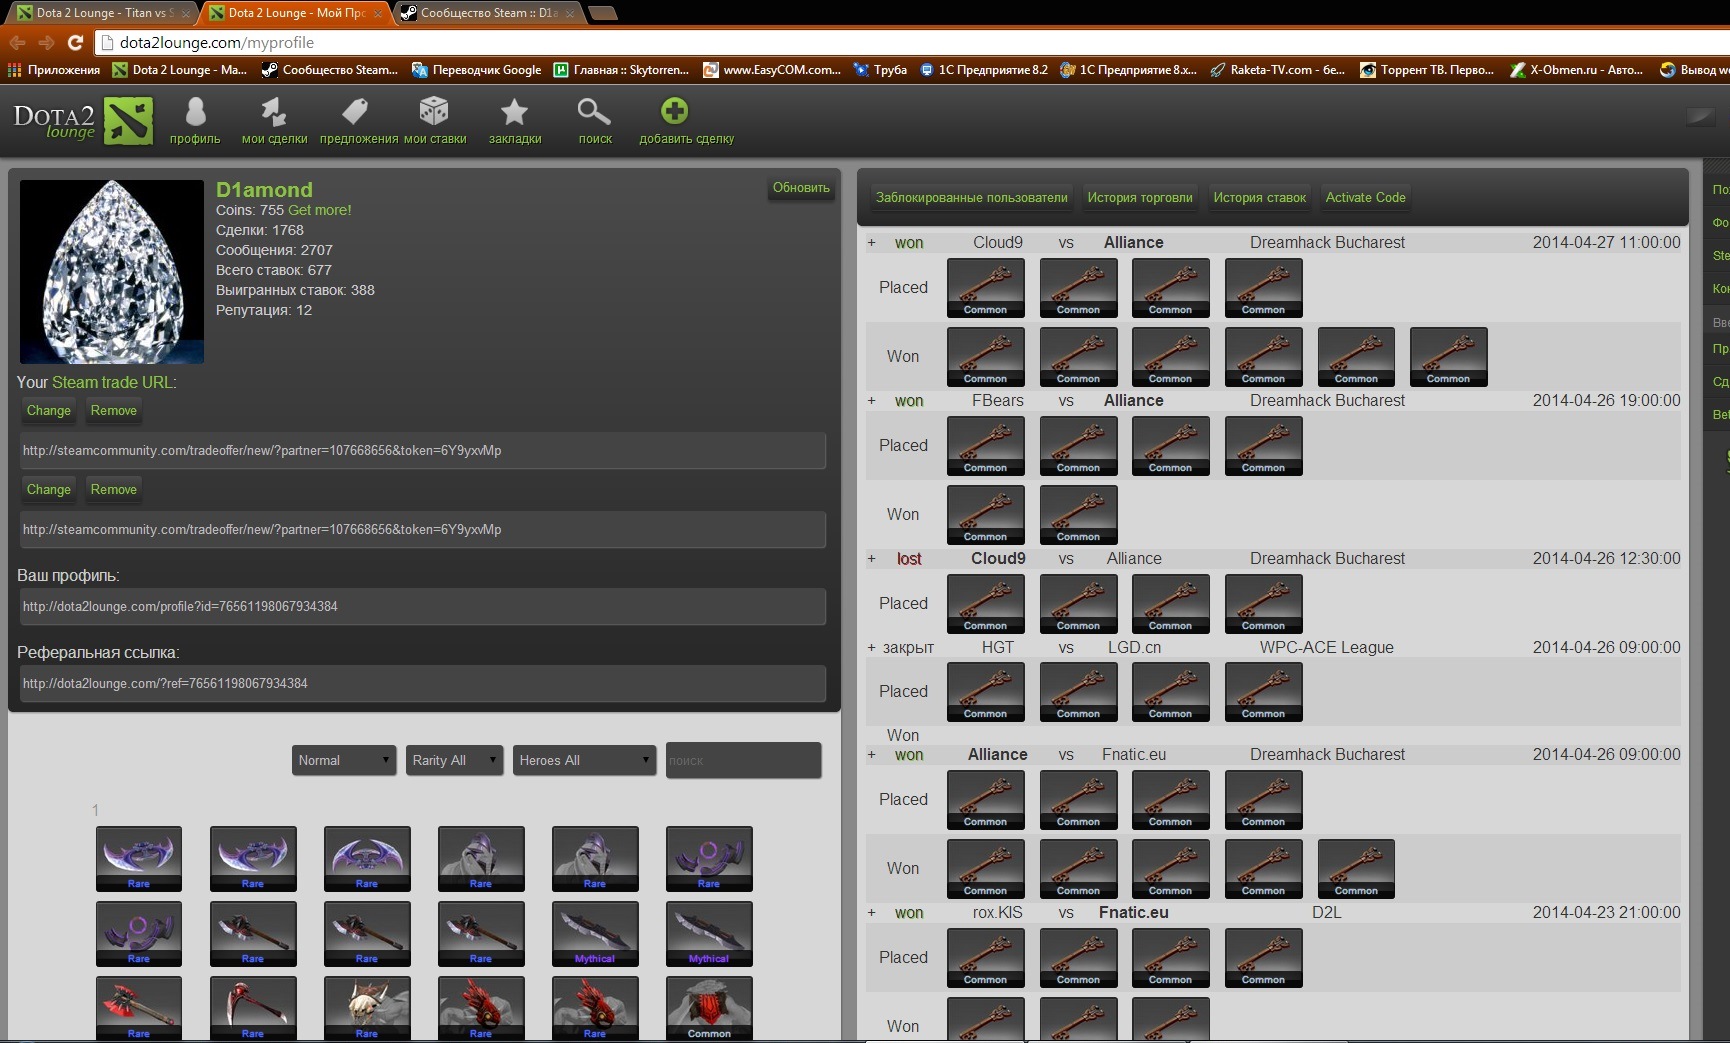The height and width of the screenshot is (1043, 1730).
Task: Expand Cloud9 vs Alliance 2014-04-27 bet
Action: [871, 243]
